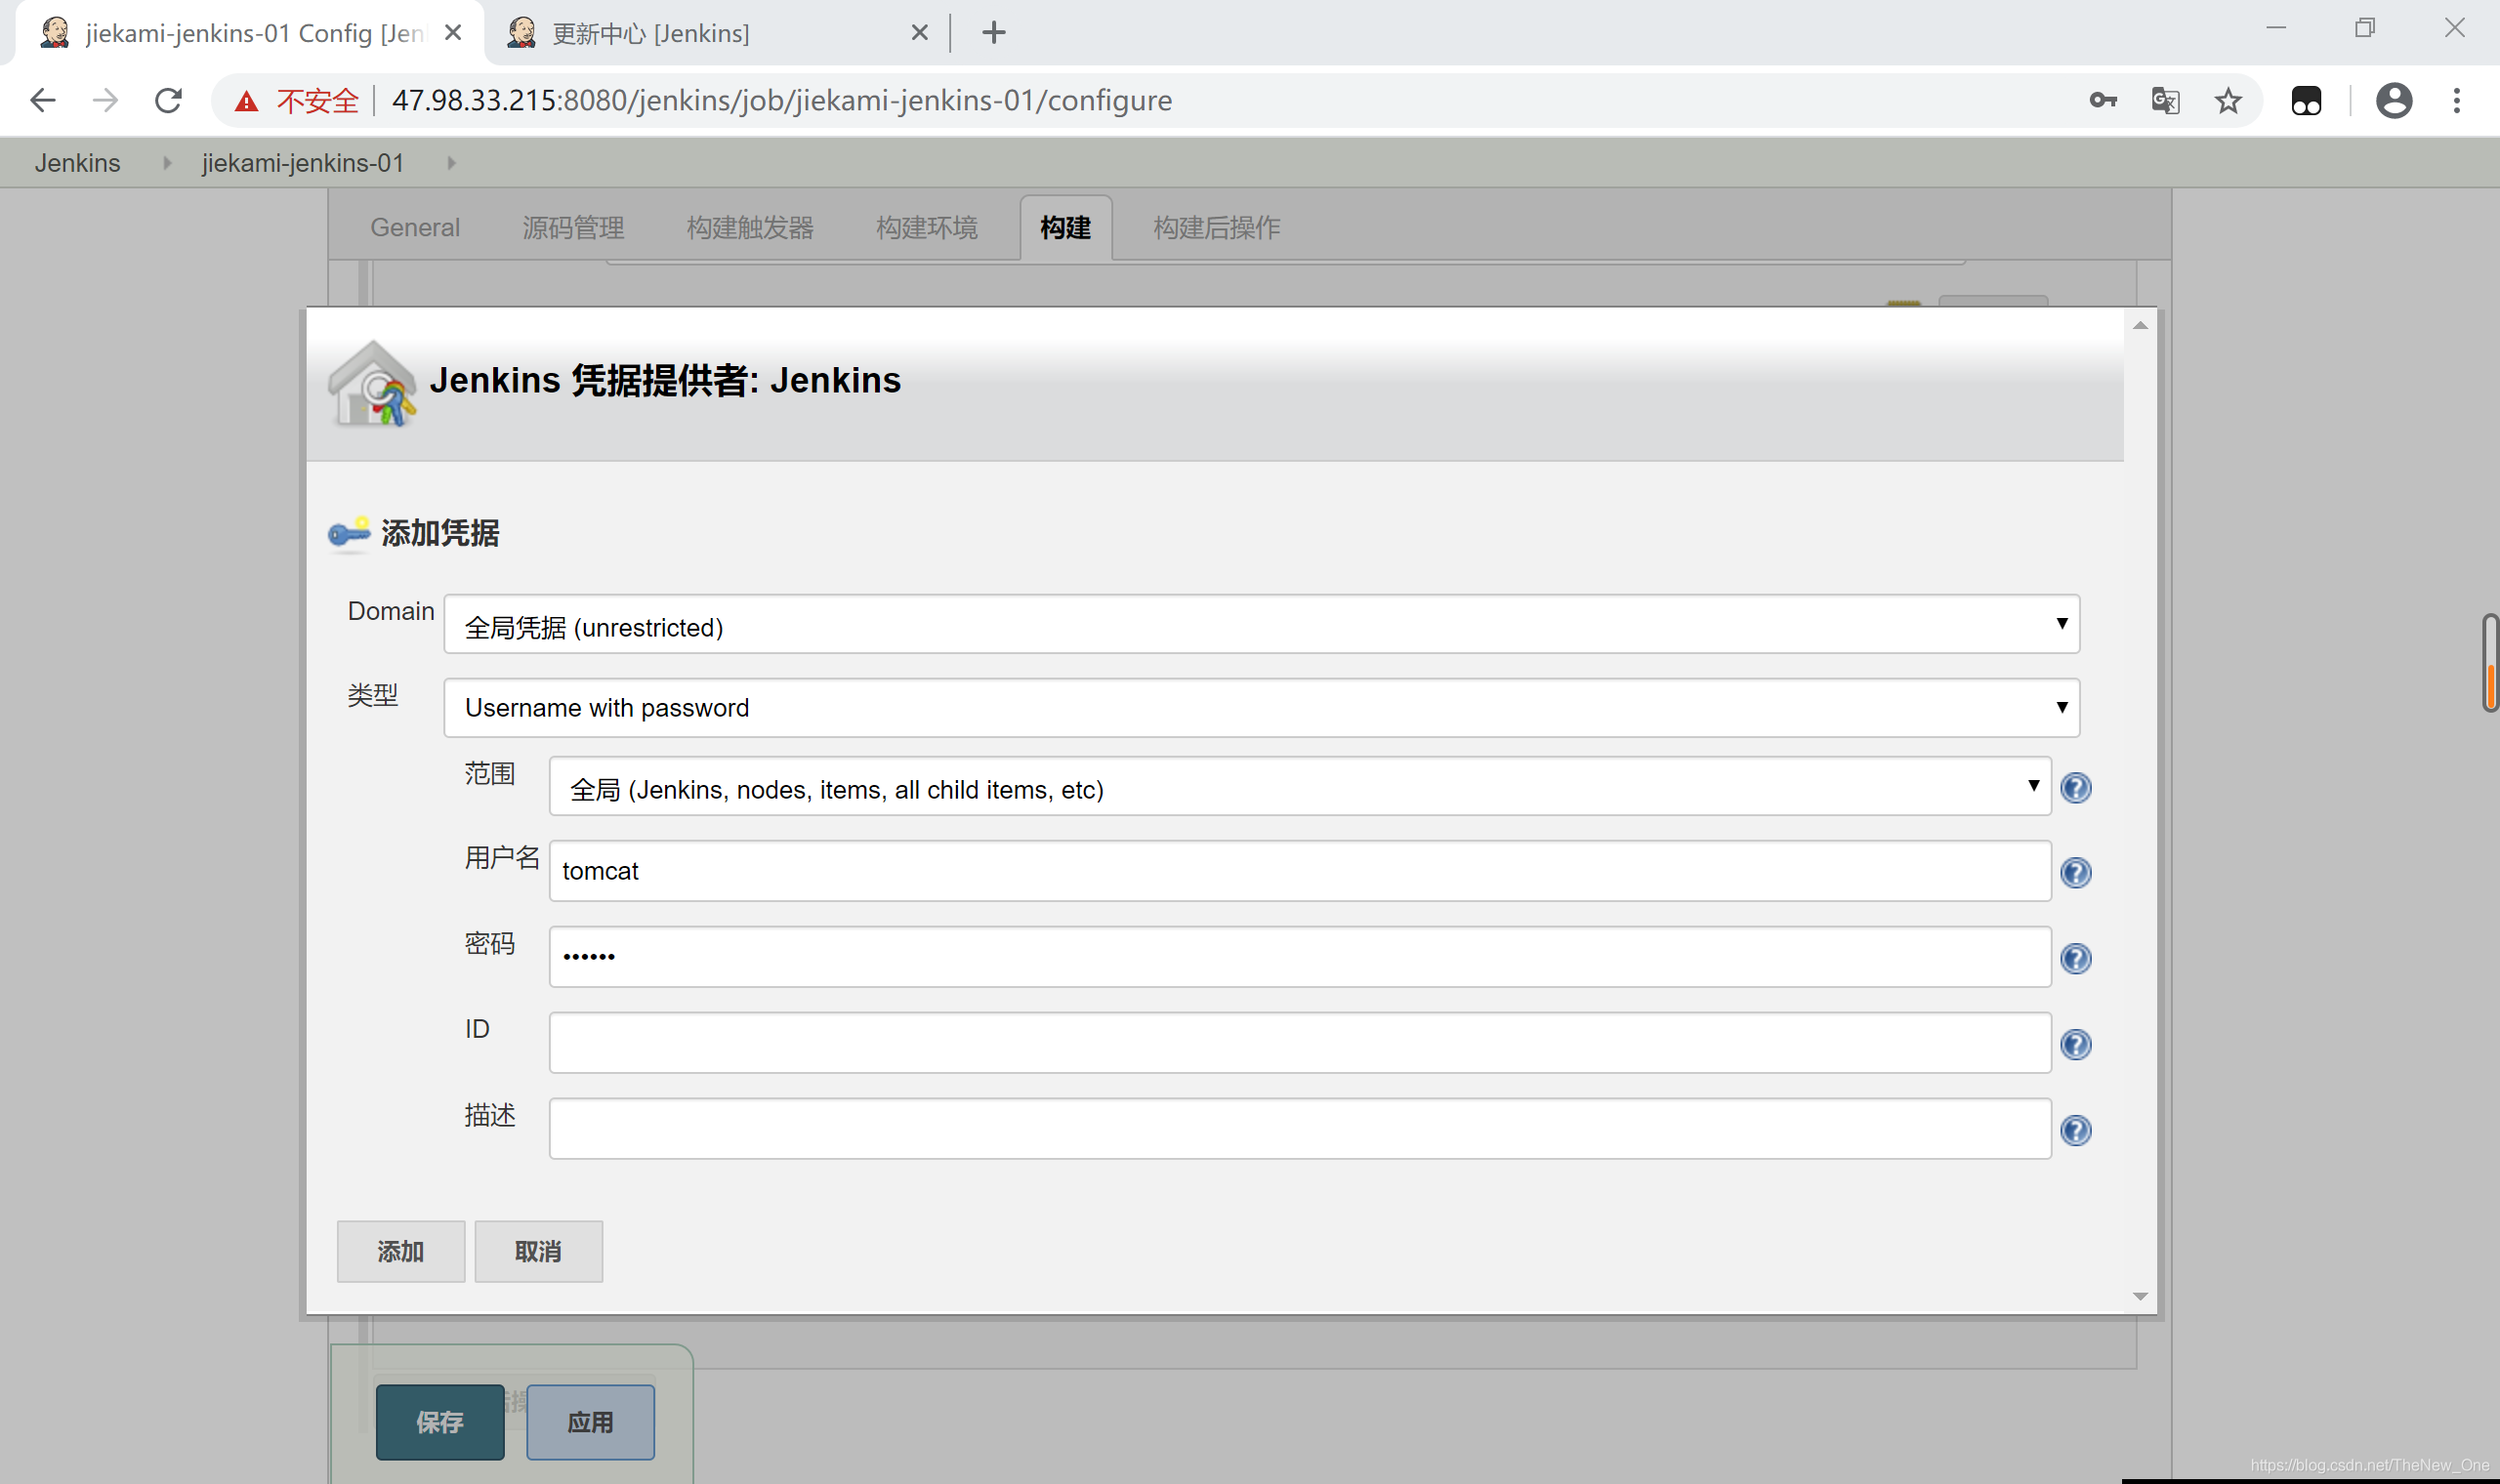Click the 应用 button
The width and height of the screenshot is (2500, 1484).
[x=590, y=1422]
